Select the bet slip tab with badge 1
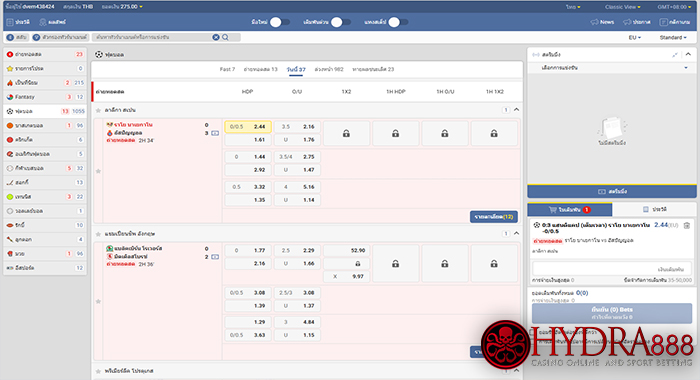 pos(570,209)
